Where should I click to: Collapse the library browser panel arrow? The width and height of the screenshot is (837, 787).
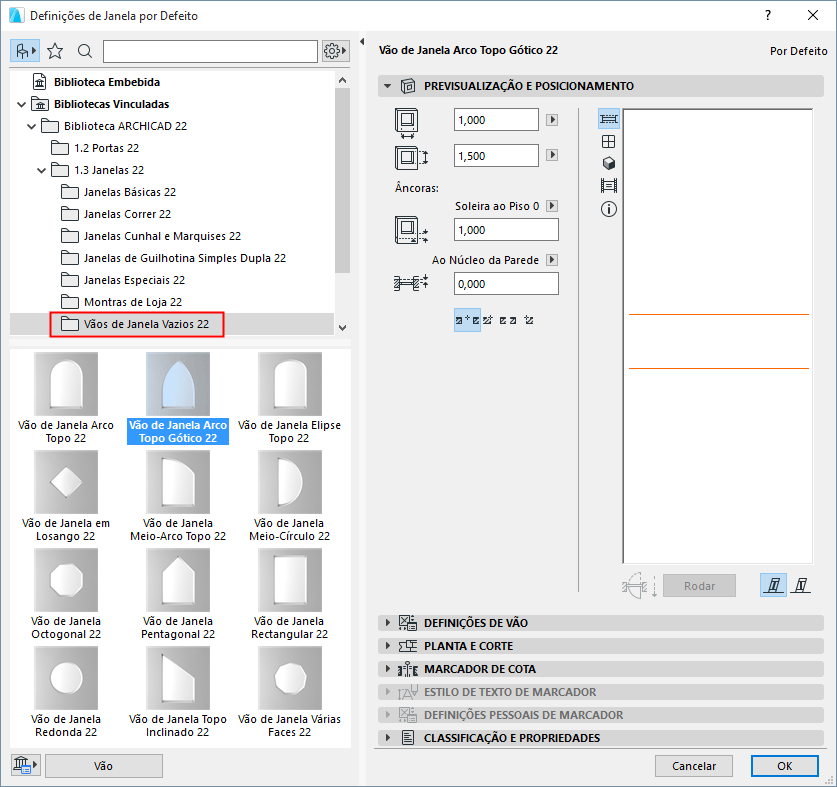click(x=362, y=41)
